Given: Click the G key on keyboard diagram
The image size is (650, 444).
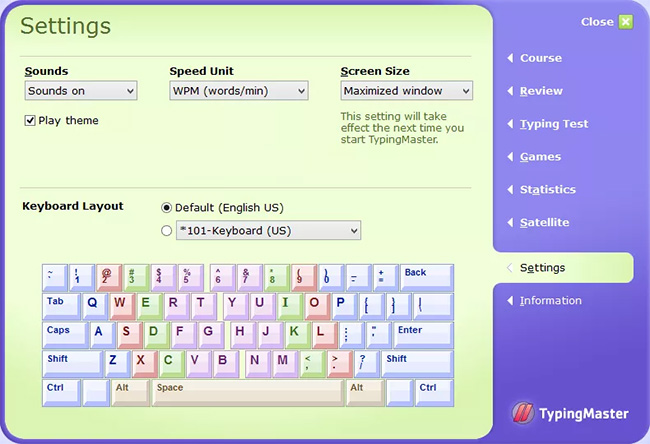Looking at the screenshot, I should tap(212, 335).
